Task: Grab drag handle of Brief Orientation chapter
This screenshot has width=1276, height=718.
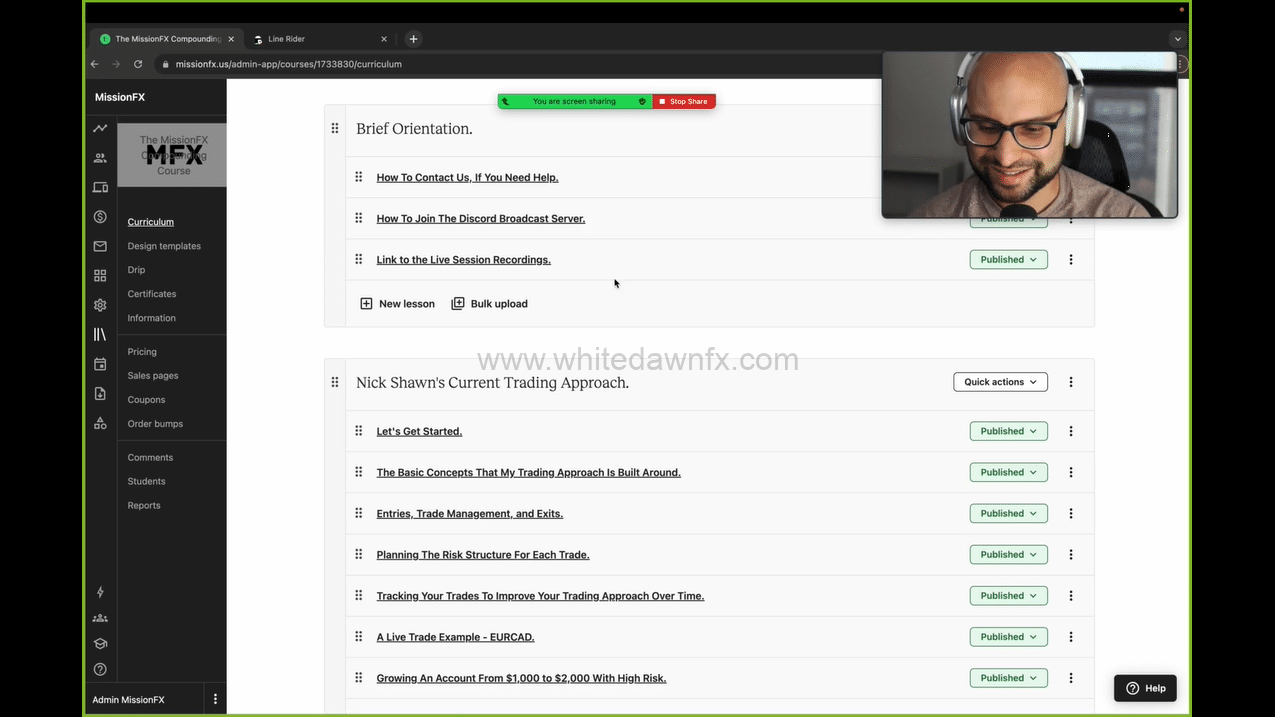Action: [x=335, y=129]
